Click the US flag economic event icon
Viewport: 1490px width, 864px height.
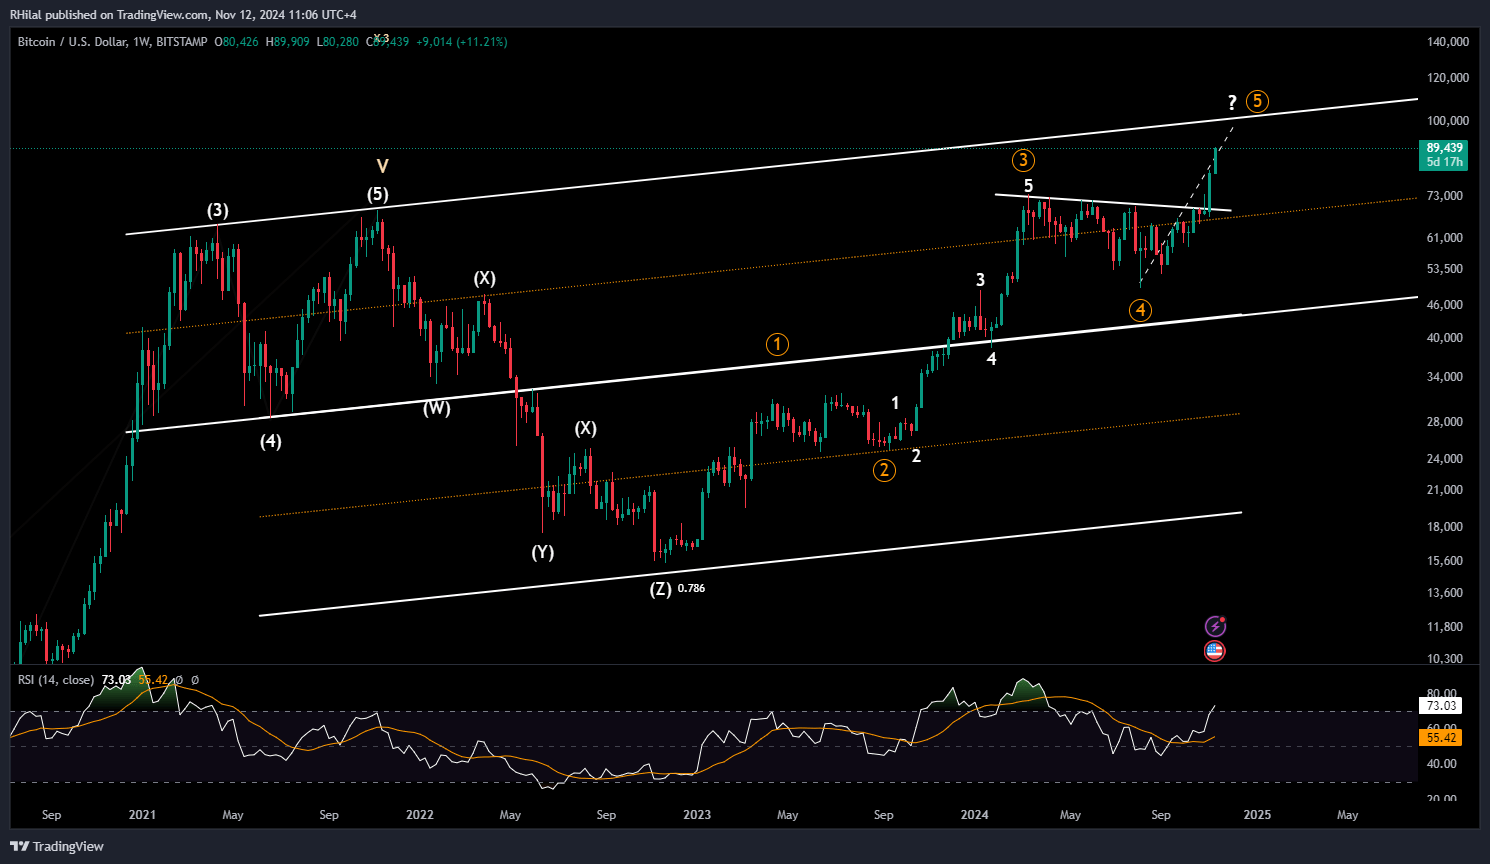(x=1215, y=651)
